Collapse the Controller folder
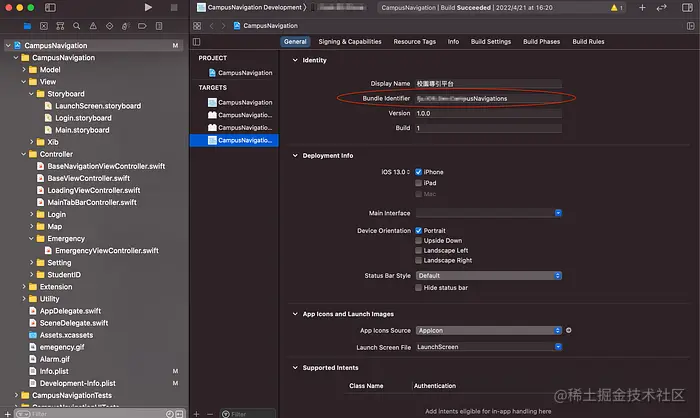 pyautogui.click(x=24, y=154)
